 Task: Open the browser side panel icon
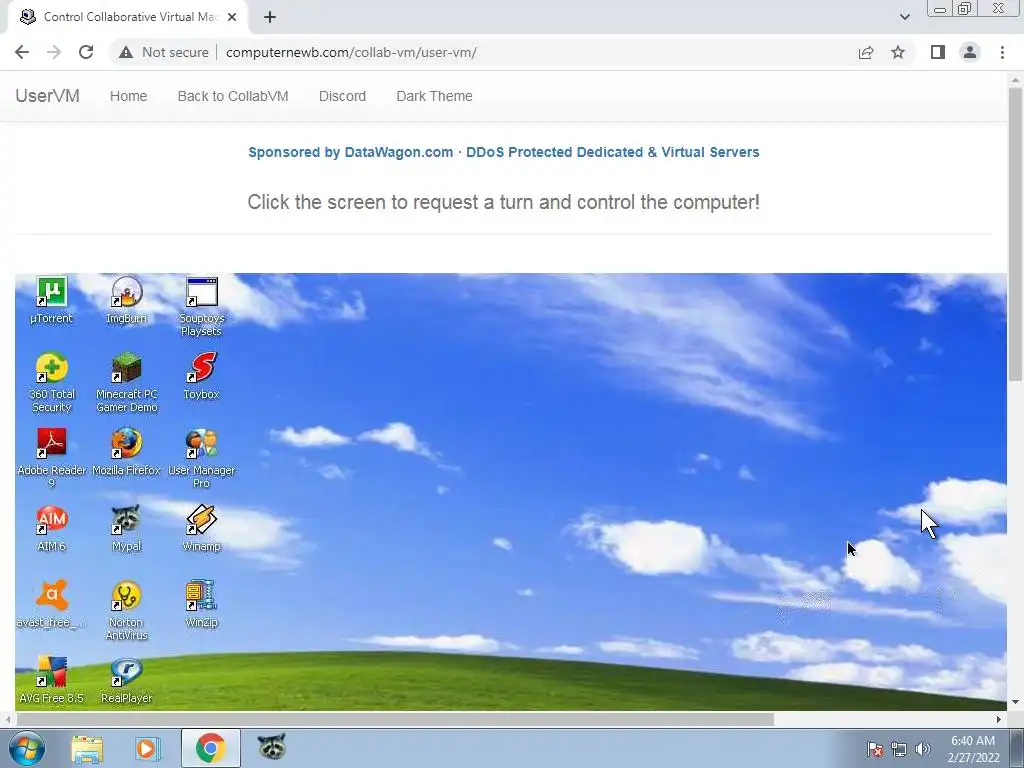(x=938, y=52)
